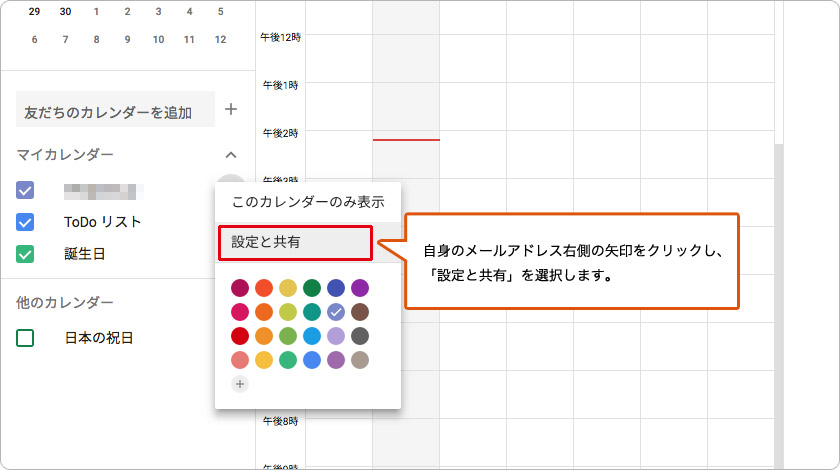
Task: Pick the purple swatch in top row
Action: click(x=360, y=288)
